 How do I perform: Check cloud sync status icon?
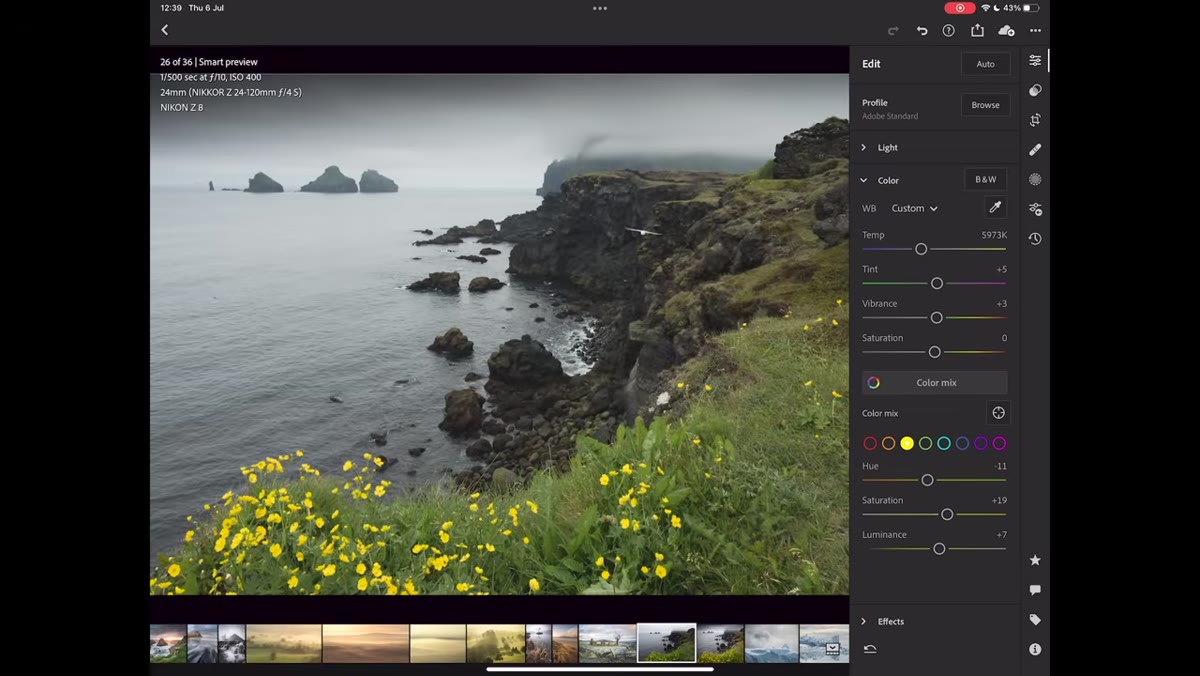pos(1007,31)
